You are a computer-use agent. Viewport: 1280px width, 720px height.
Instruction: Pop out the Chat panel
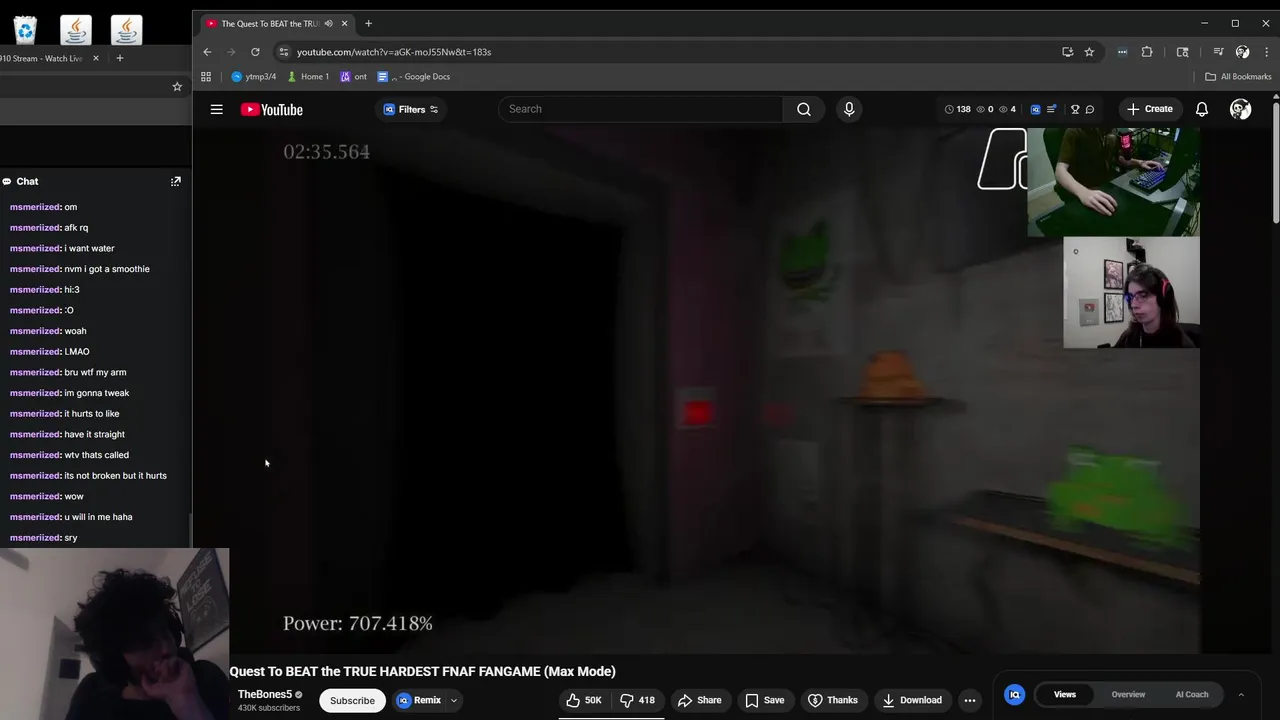click(176, 181)
